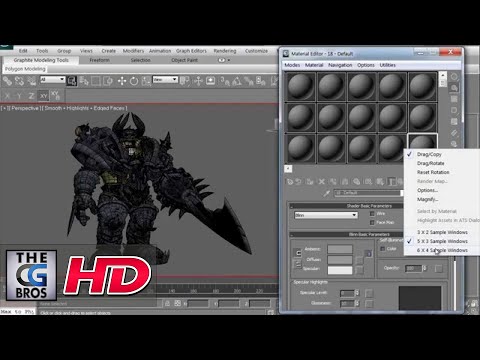Enable the Wire checkbox
The width and height of the screenshot is (480, 360).
(372, 214)
